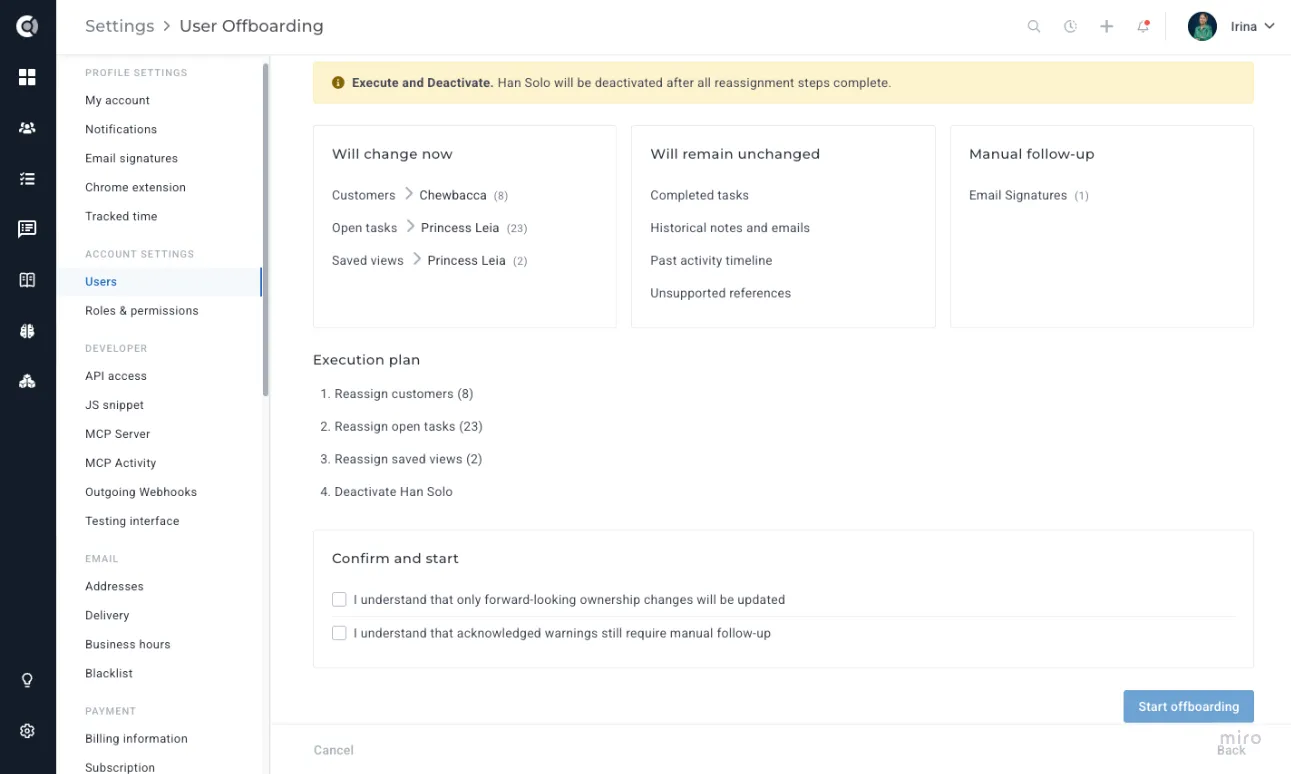Click the Start offboarding button
Screen dimensions: 1291x774
tap(1188, 706)
